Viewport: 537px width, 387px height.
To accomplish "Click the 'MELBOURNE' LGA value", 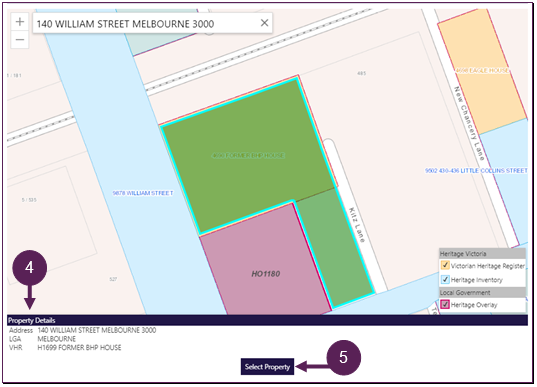I will 57,339.
